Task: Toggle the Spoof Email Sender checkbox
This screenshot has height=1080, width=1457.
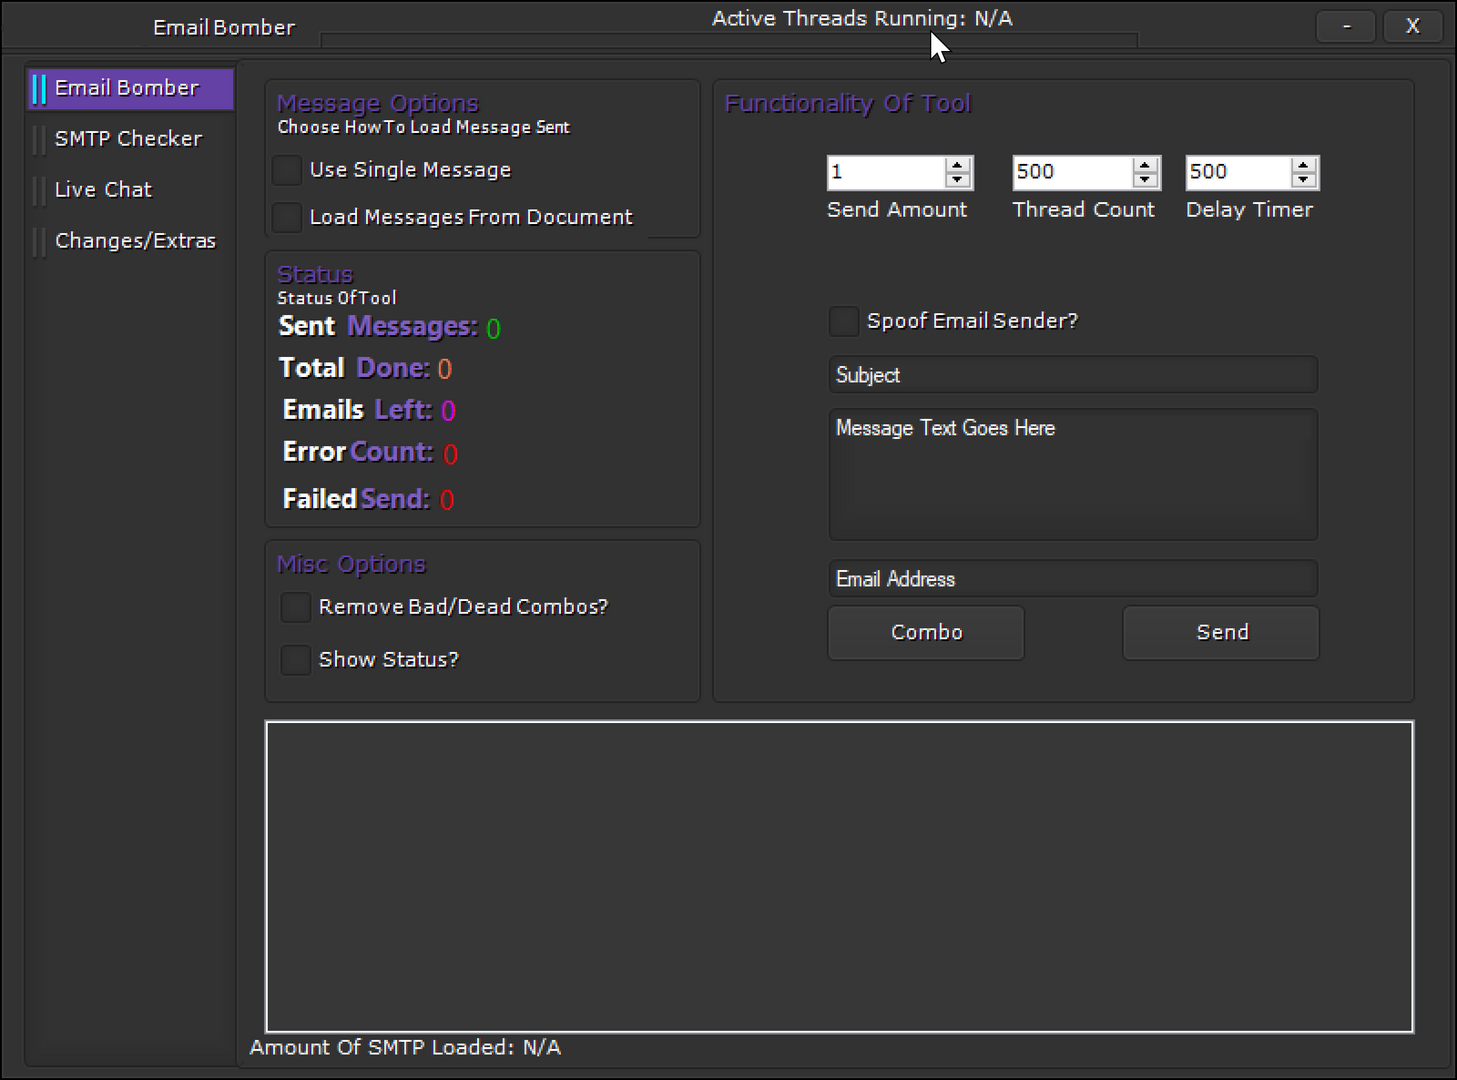Action: click(844, 321)
